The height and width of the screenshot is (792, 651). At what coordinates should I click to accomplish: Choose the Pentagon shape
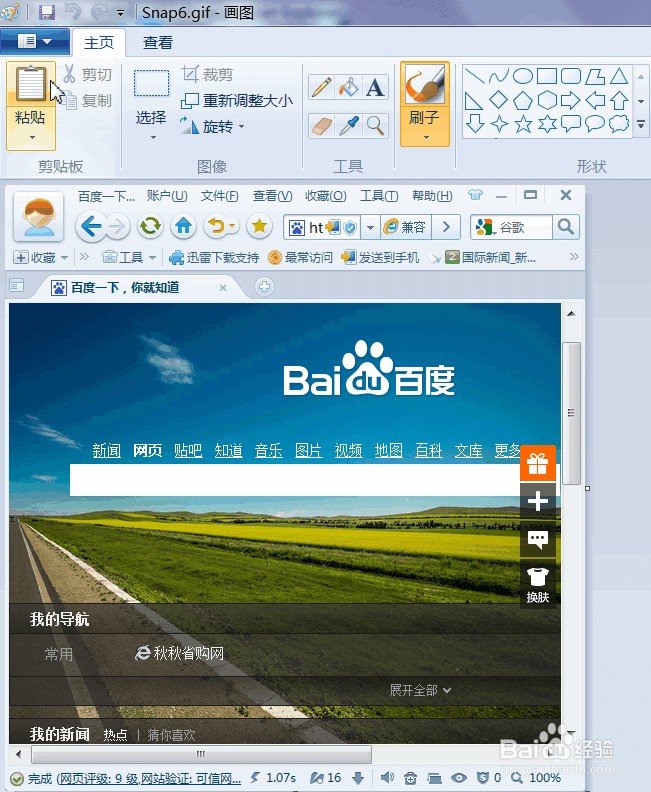coord(523,100)
